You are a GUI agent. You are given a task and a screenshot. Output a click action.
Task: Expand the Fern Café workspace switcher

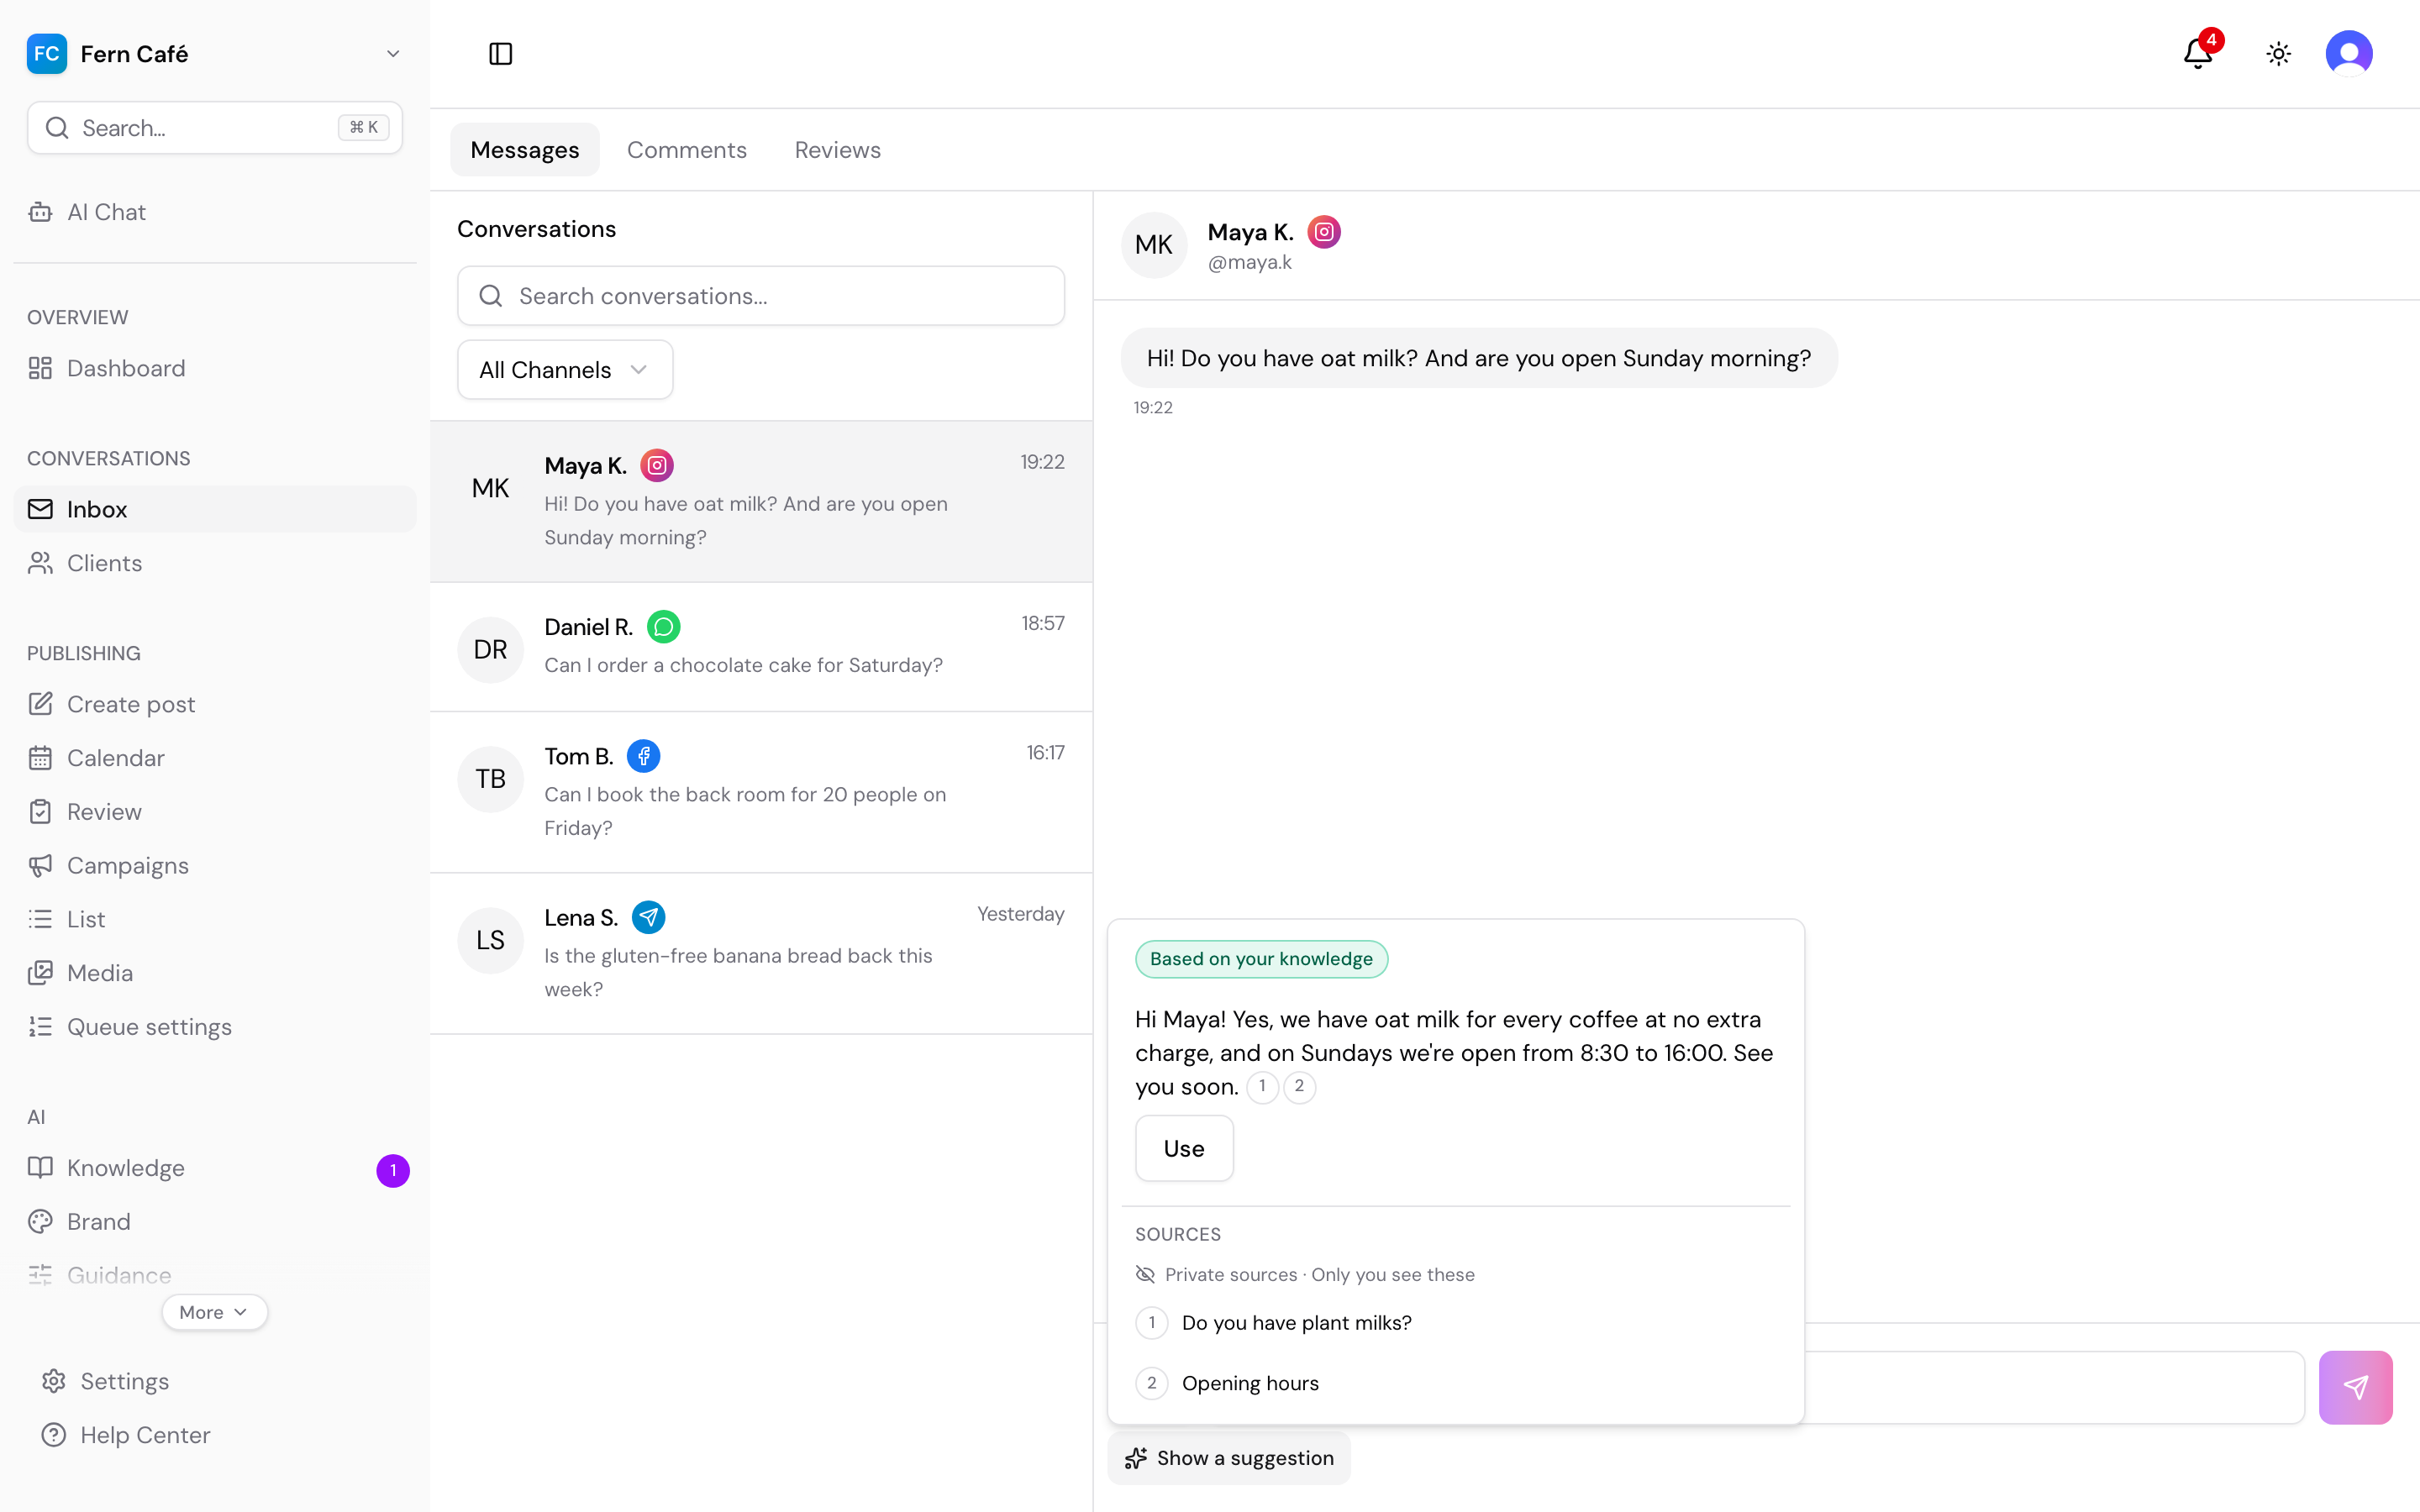pyautogui.click(x=214, y=54)
